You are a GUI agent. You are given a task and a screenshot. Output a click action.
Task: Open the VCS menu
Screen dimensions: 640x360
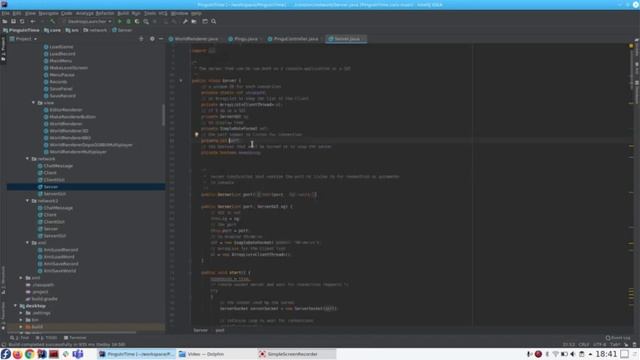pos(163,13)
